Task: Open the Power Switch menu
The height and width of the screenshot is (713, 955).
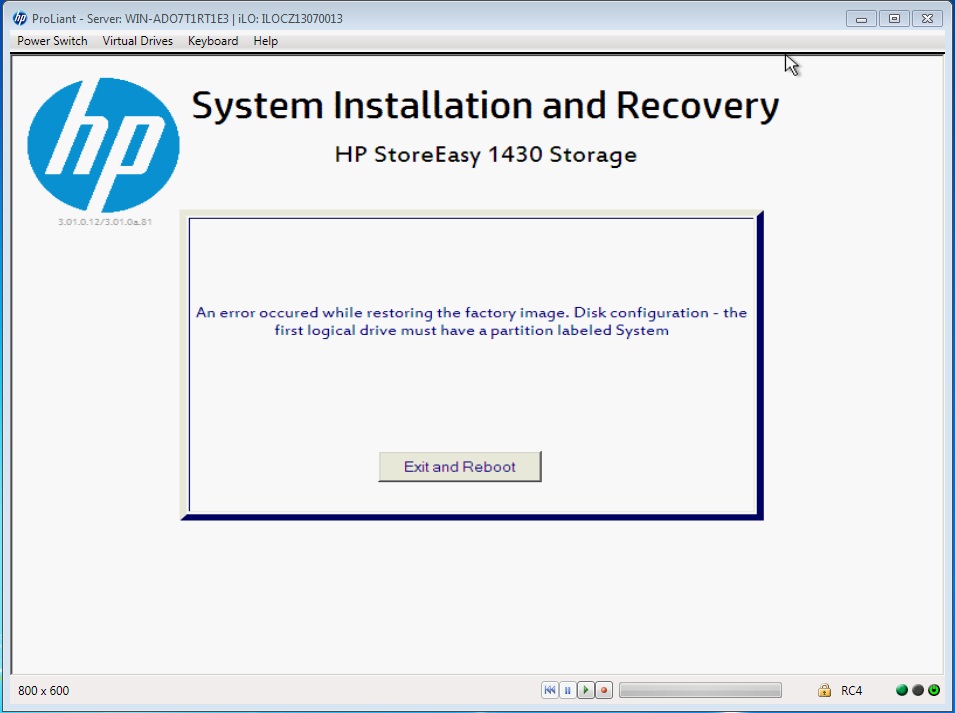Action: (x=52, y=41)
